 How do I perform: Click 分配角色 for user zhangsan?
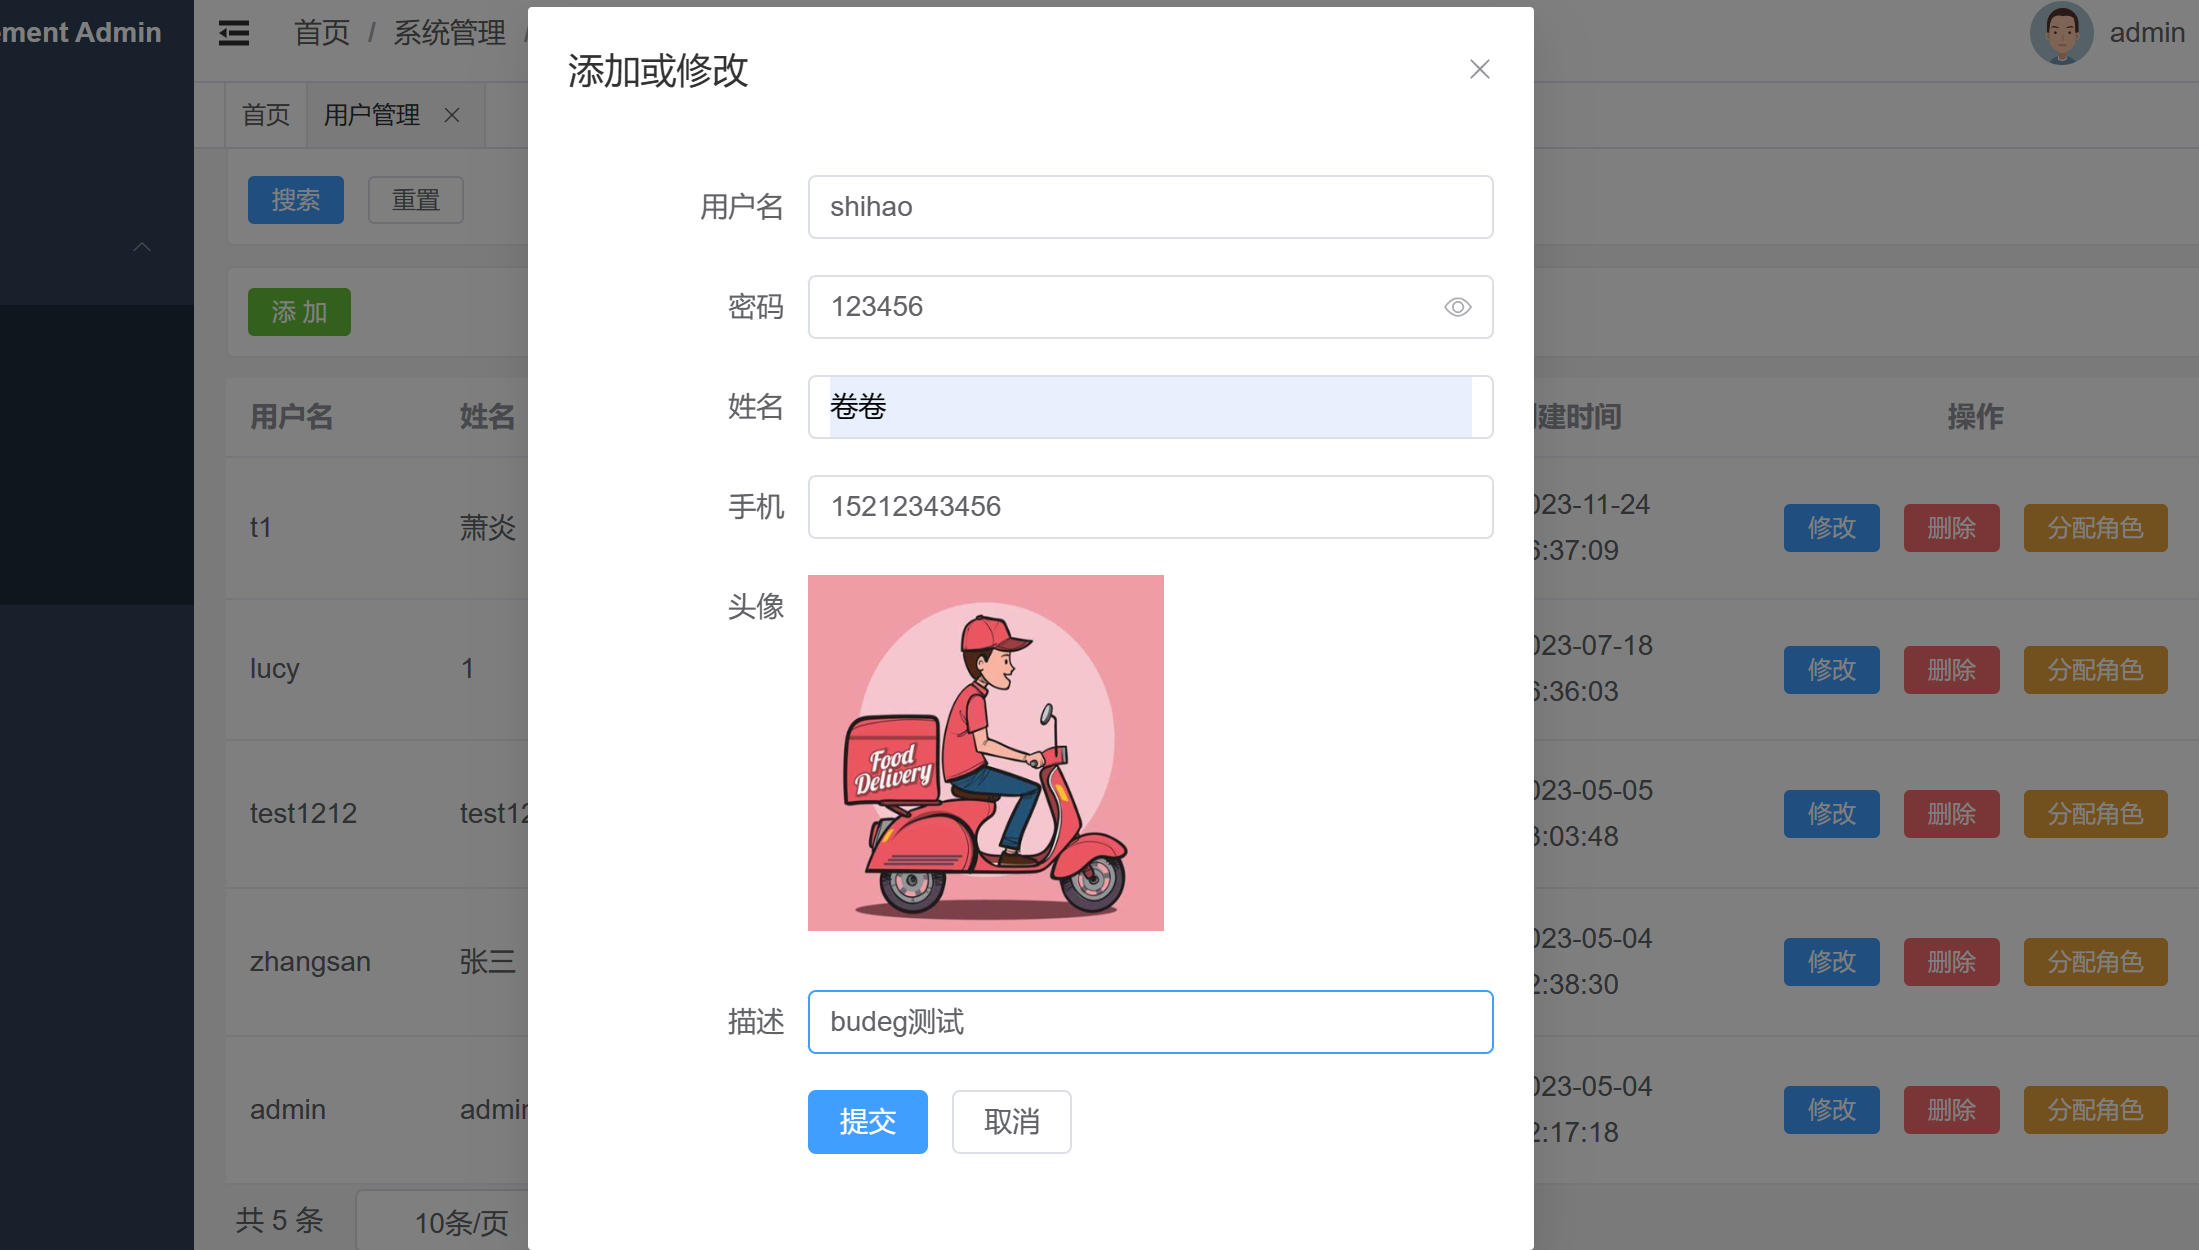point(2096,962)
